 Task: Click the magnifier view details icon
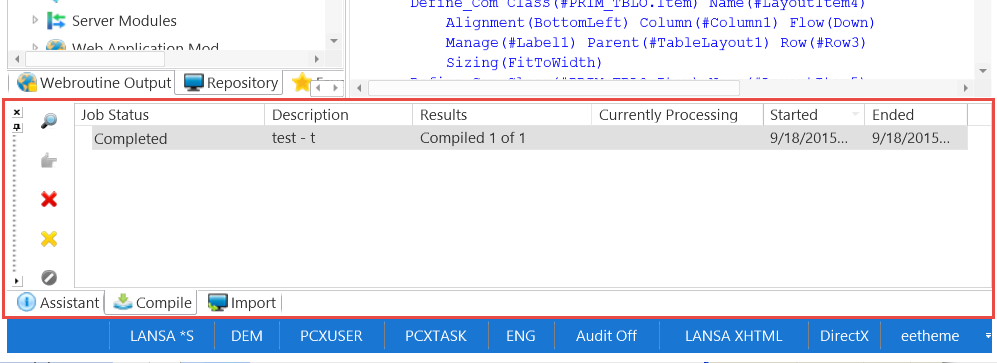(x=48, y=121)
